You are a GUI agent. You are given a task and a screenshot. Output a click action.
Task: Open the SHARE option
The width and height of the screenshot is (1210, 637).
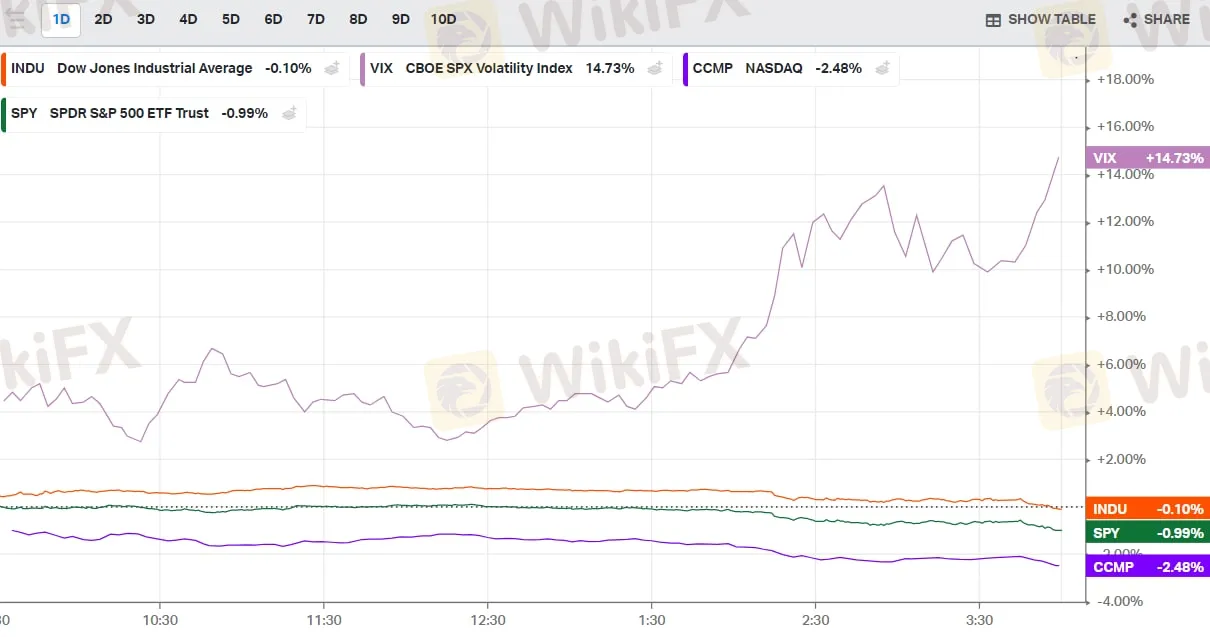click(1156, 19)
